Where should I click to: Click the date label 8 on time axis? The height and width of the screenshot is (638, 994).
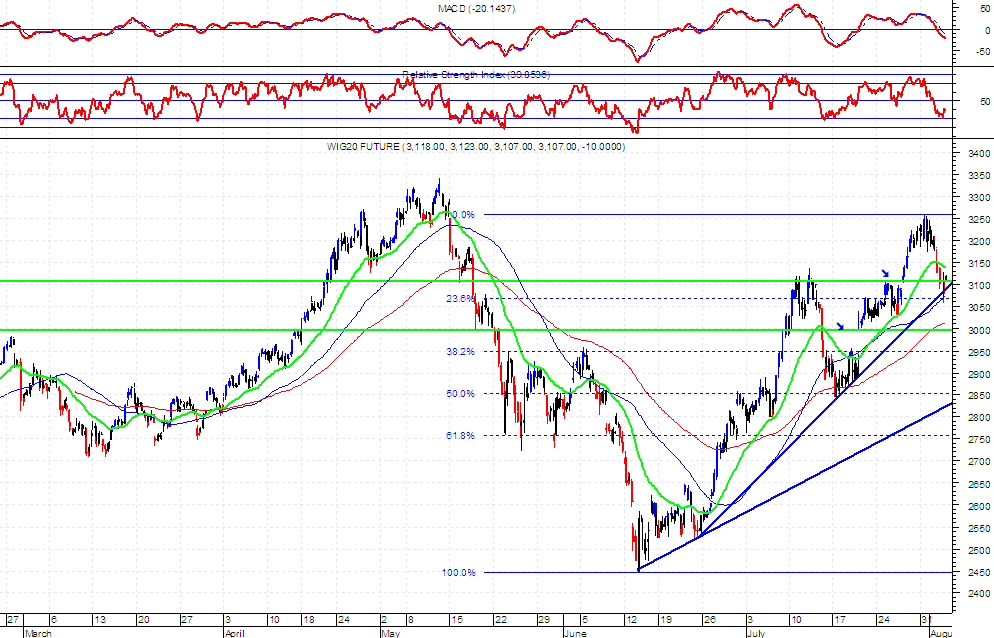[410, 620]
